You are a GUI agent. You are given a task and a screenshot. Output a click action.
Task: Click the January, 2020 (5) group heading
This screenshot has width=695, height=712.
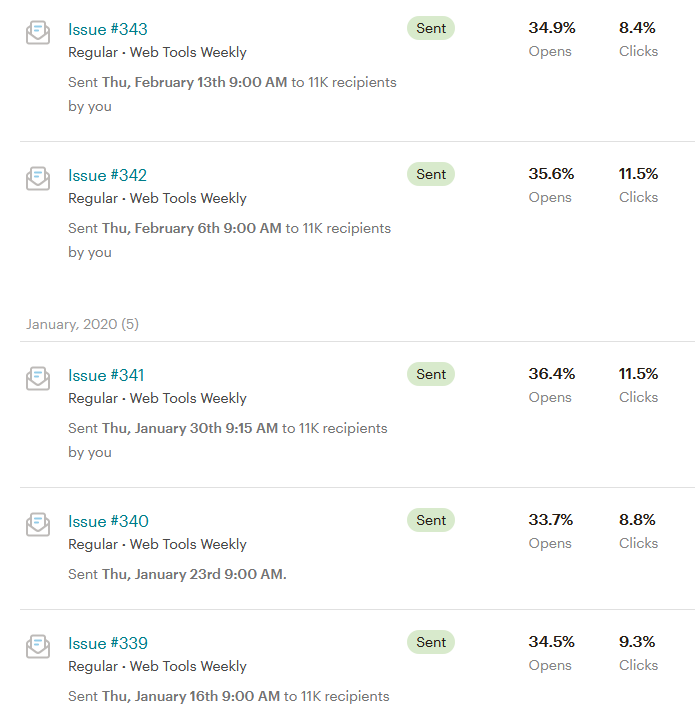coord(82,324)
